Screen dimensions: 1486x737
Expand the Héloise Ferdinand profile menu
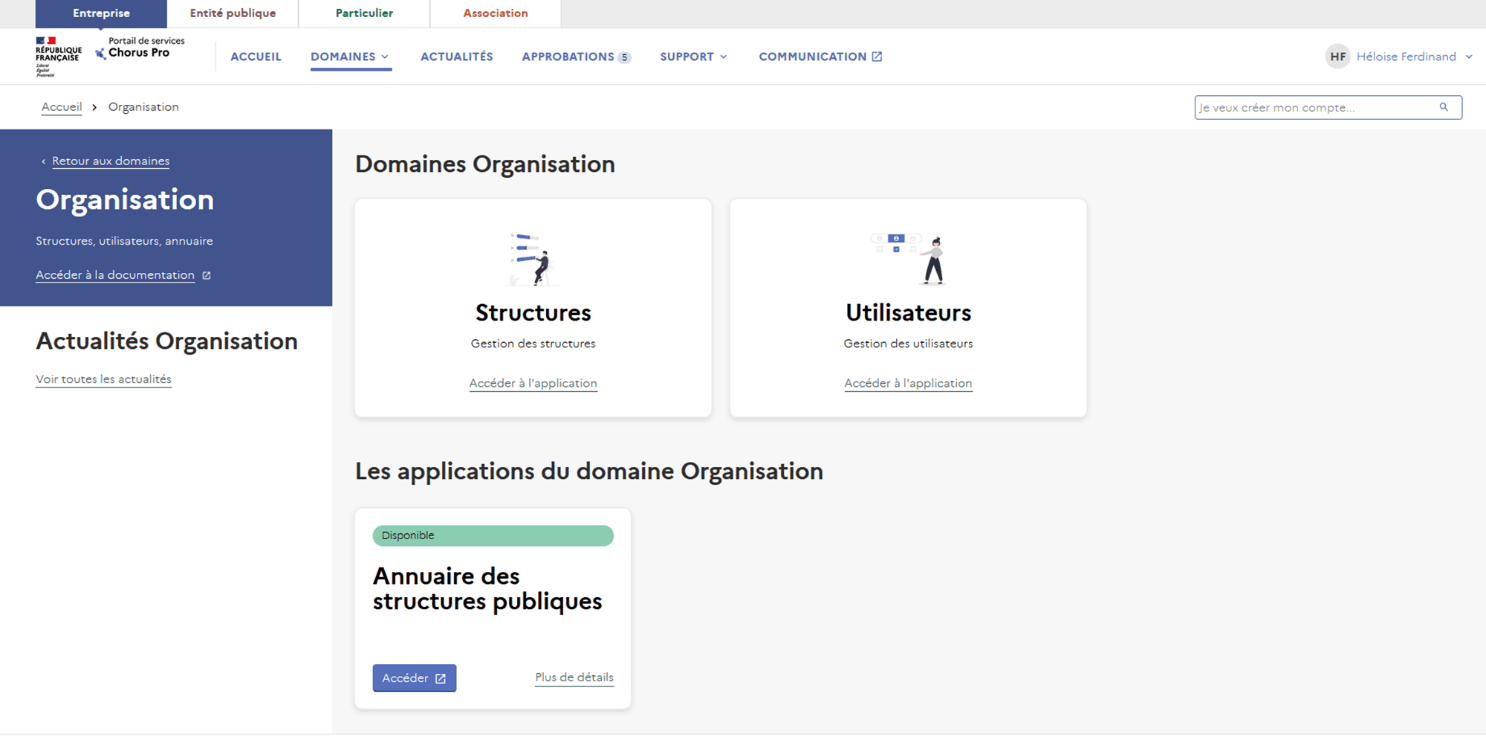(x=1404, y=56)
